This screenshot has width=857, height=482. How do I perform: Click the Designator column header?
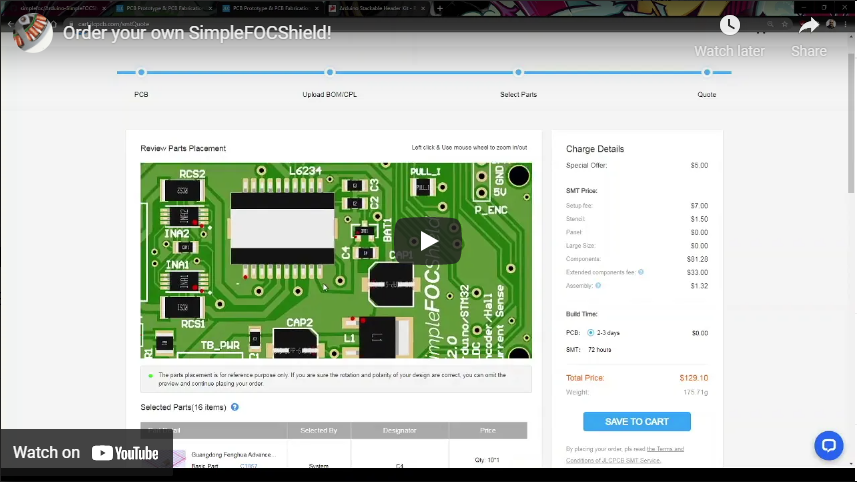[x=400, y=431]
